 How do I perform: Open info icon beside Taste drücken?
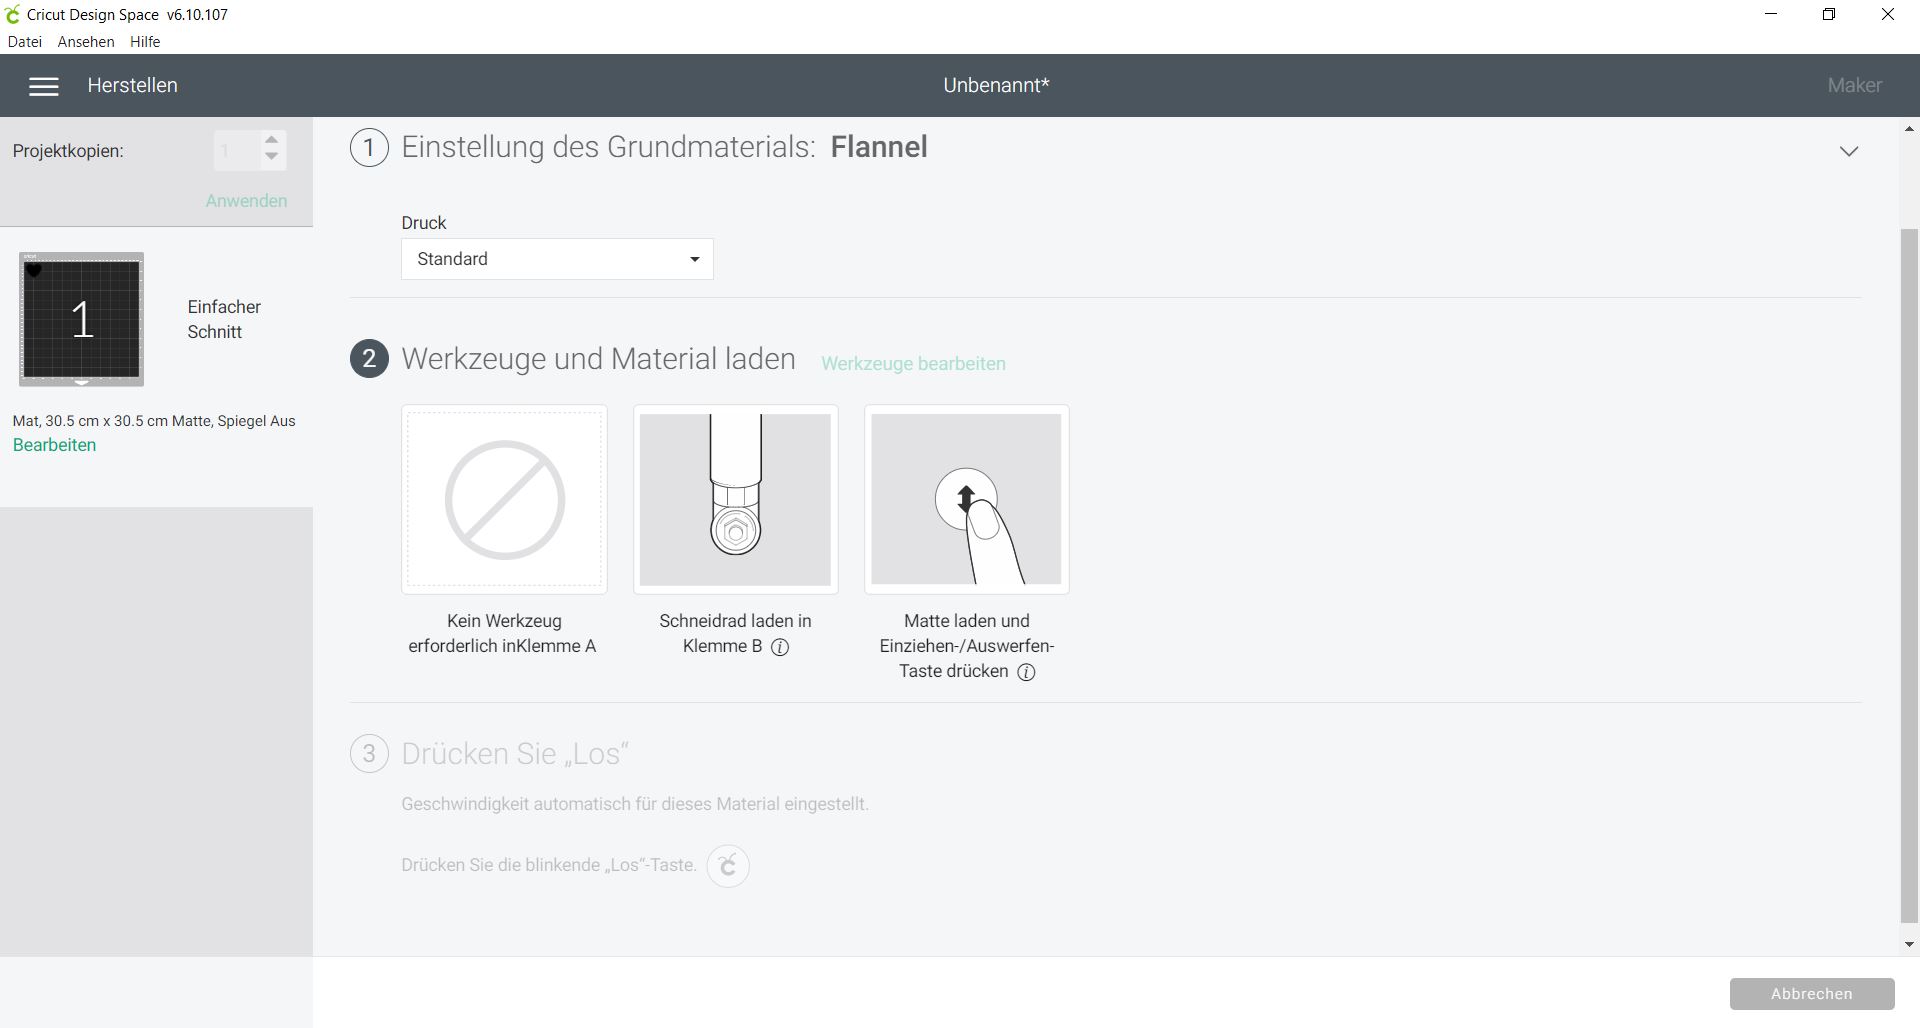tap(1026, 672)
